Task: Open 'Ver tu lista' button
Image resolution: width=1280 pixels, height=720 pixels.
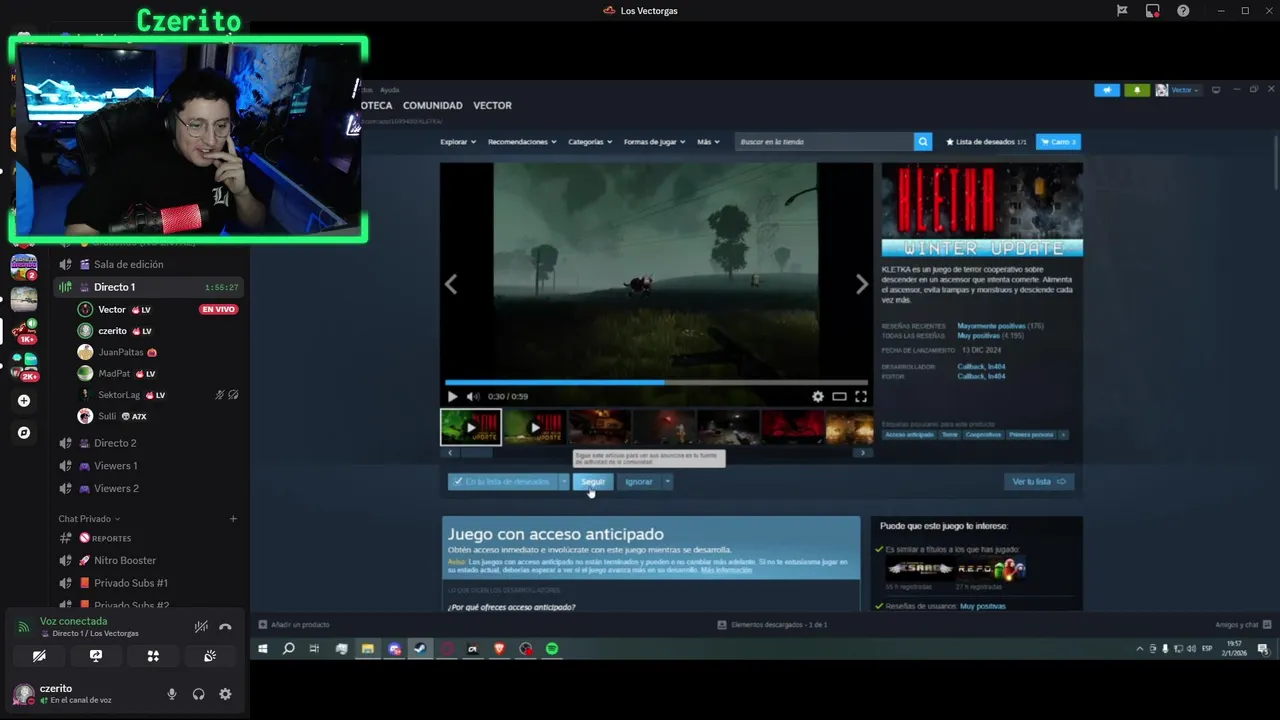Action: [x=1039, y=482]
